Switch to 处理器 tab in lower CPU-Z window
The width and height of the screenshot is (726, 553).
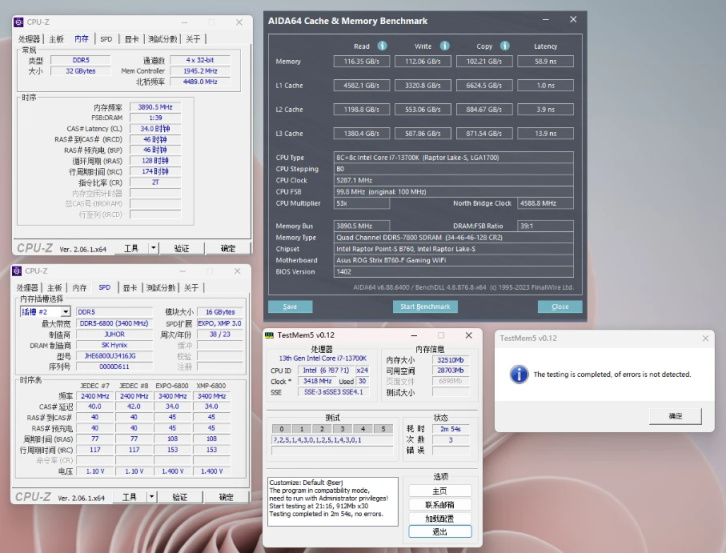tap(27, 288)
